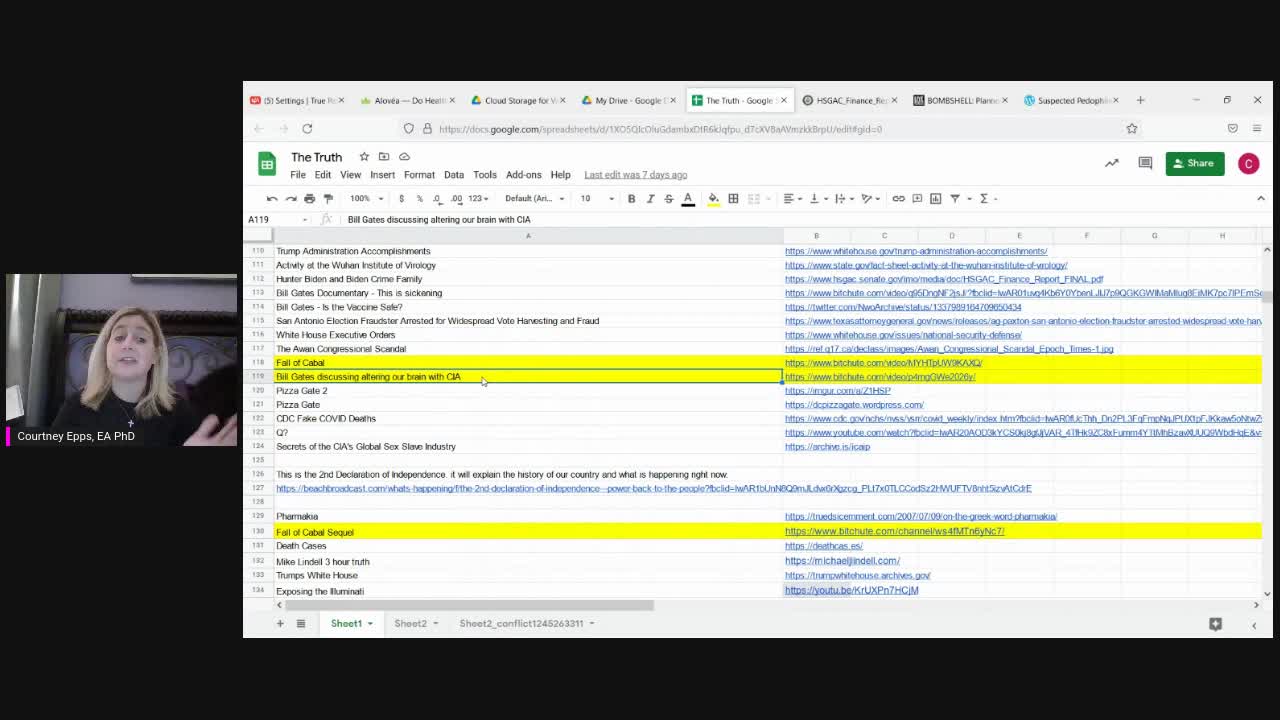This screenshot has height=720, width=1280.
Task: Insert a link using the chain icon
Action: (x=898, y=198)
